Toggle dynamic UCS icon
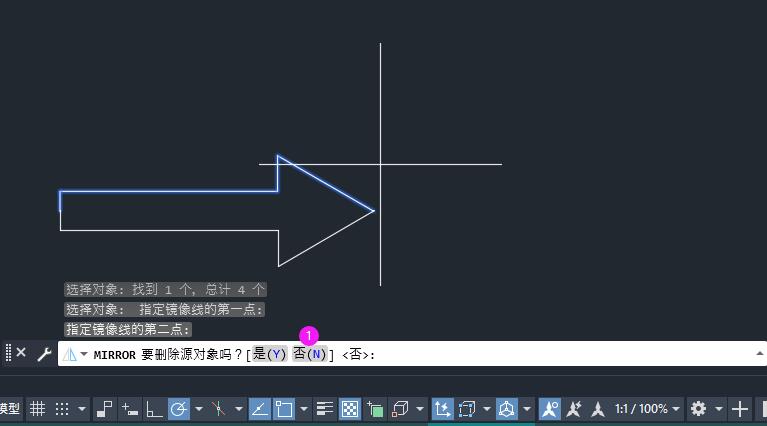Screen dimensions: 767x426 coord(442,408)
